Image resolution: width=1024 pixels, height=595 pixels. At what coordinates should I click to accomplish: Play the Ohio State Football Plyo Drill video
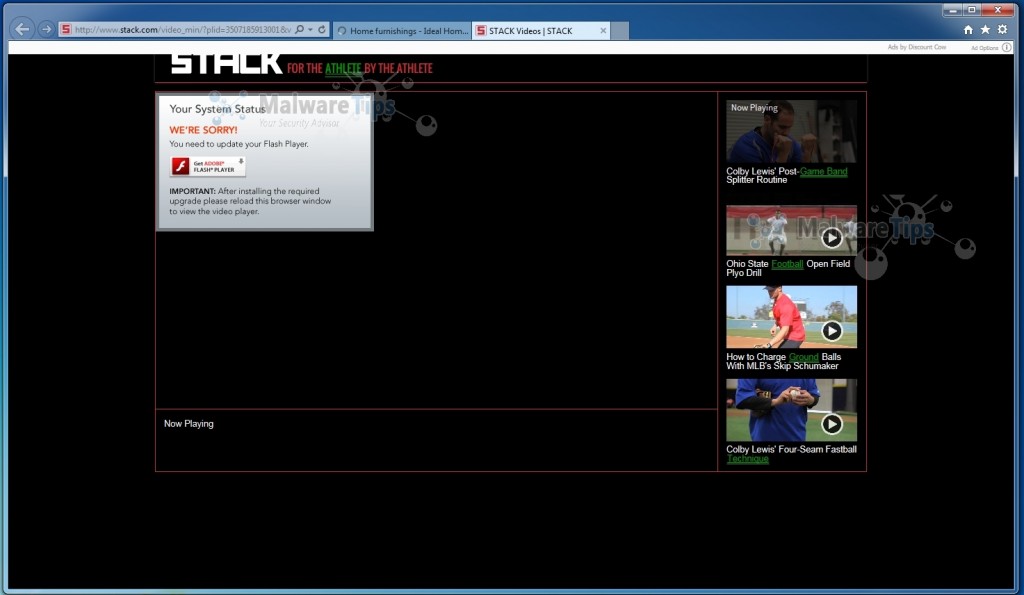click(x=831, y=238)
